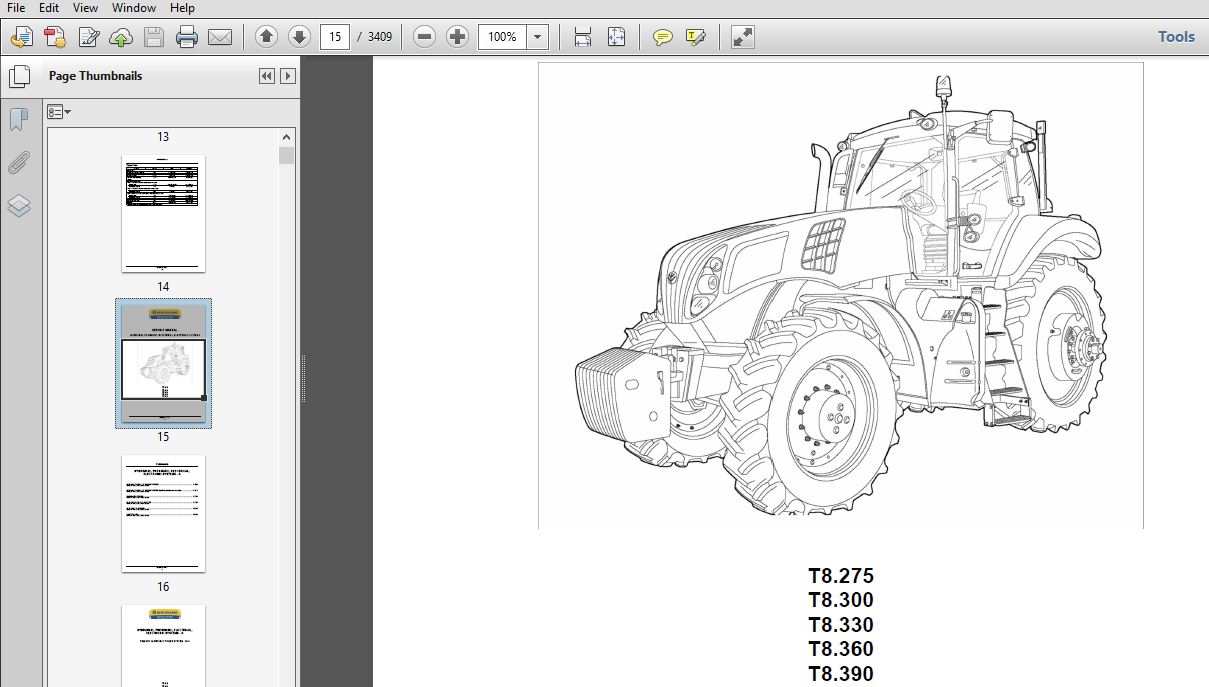
Task: Open the Window menu
Action: [133, 8]
